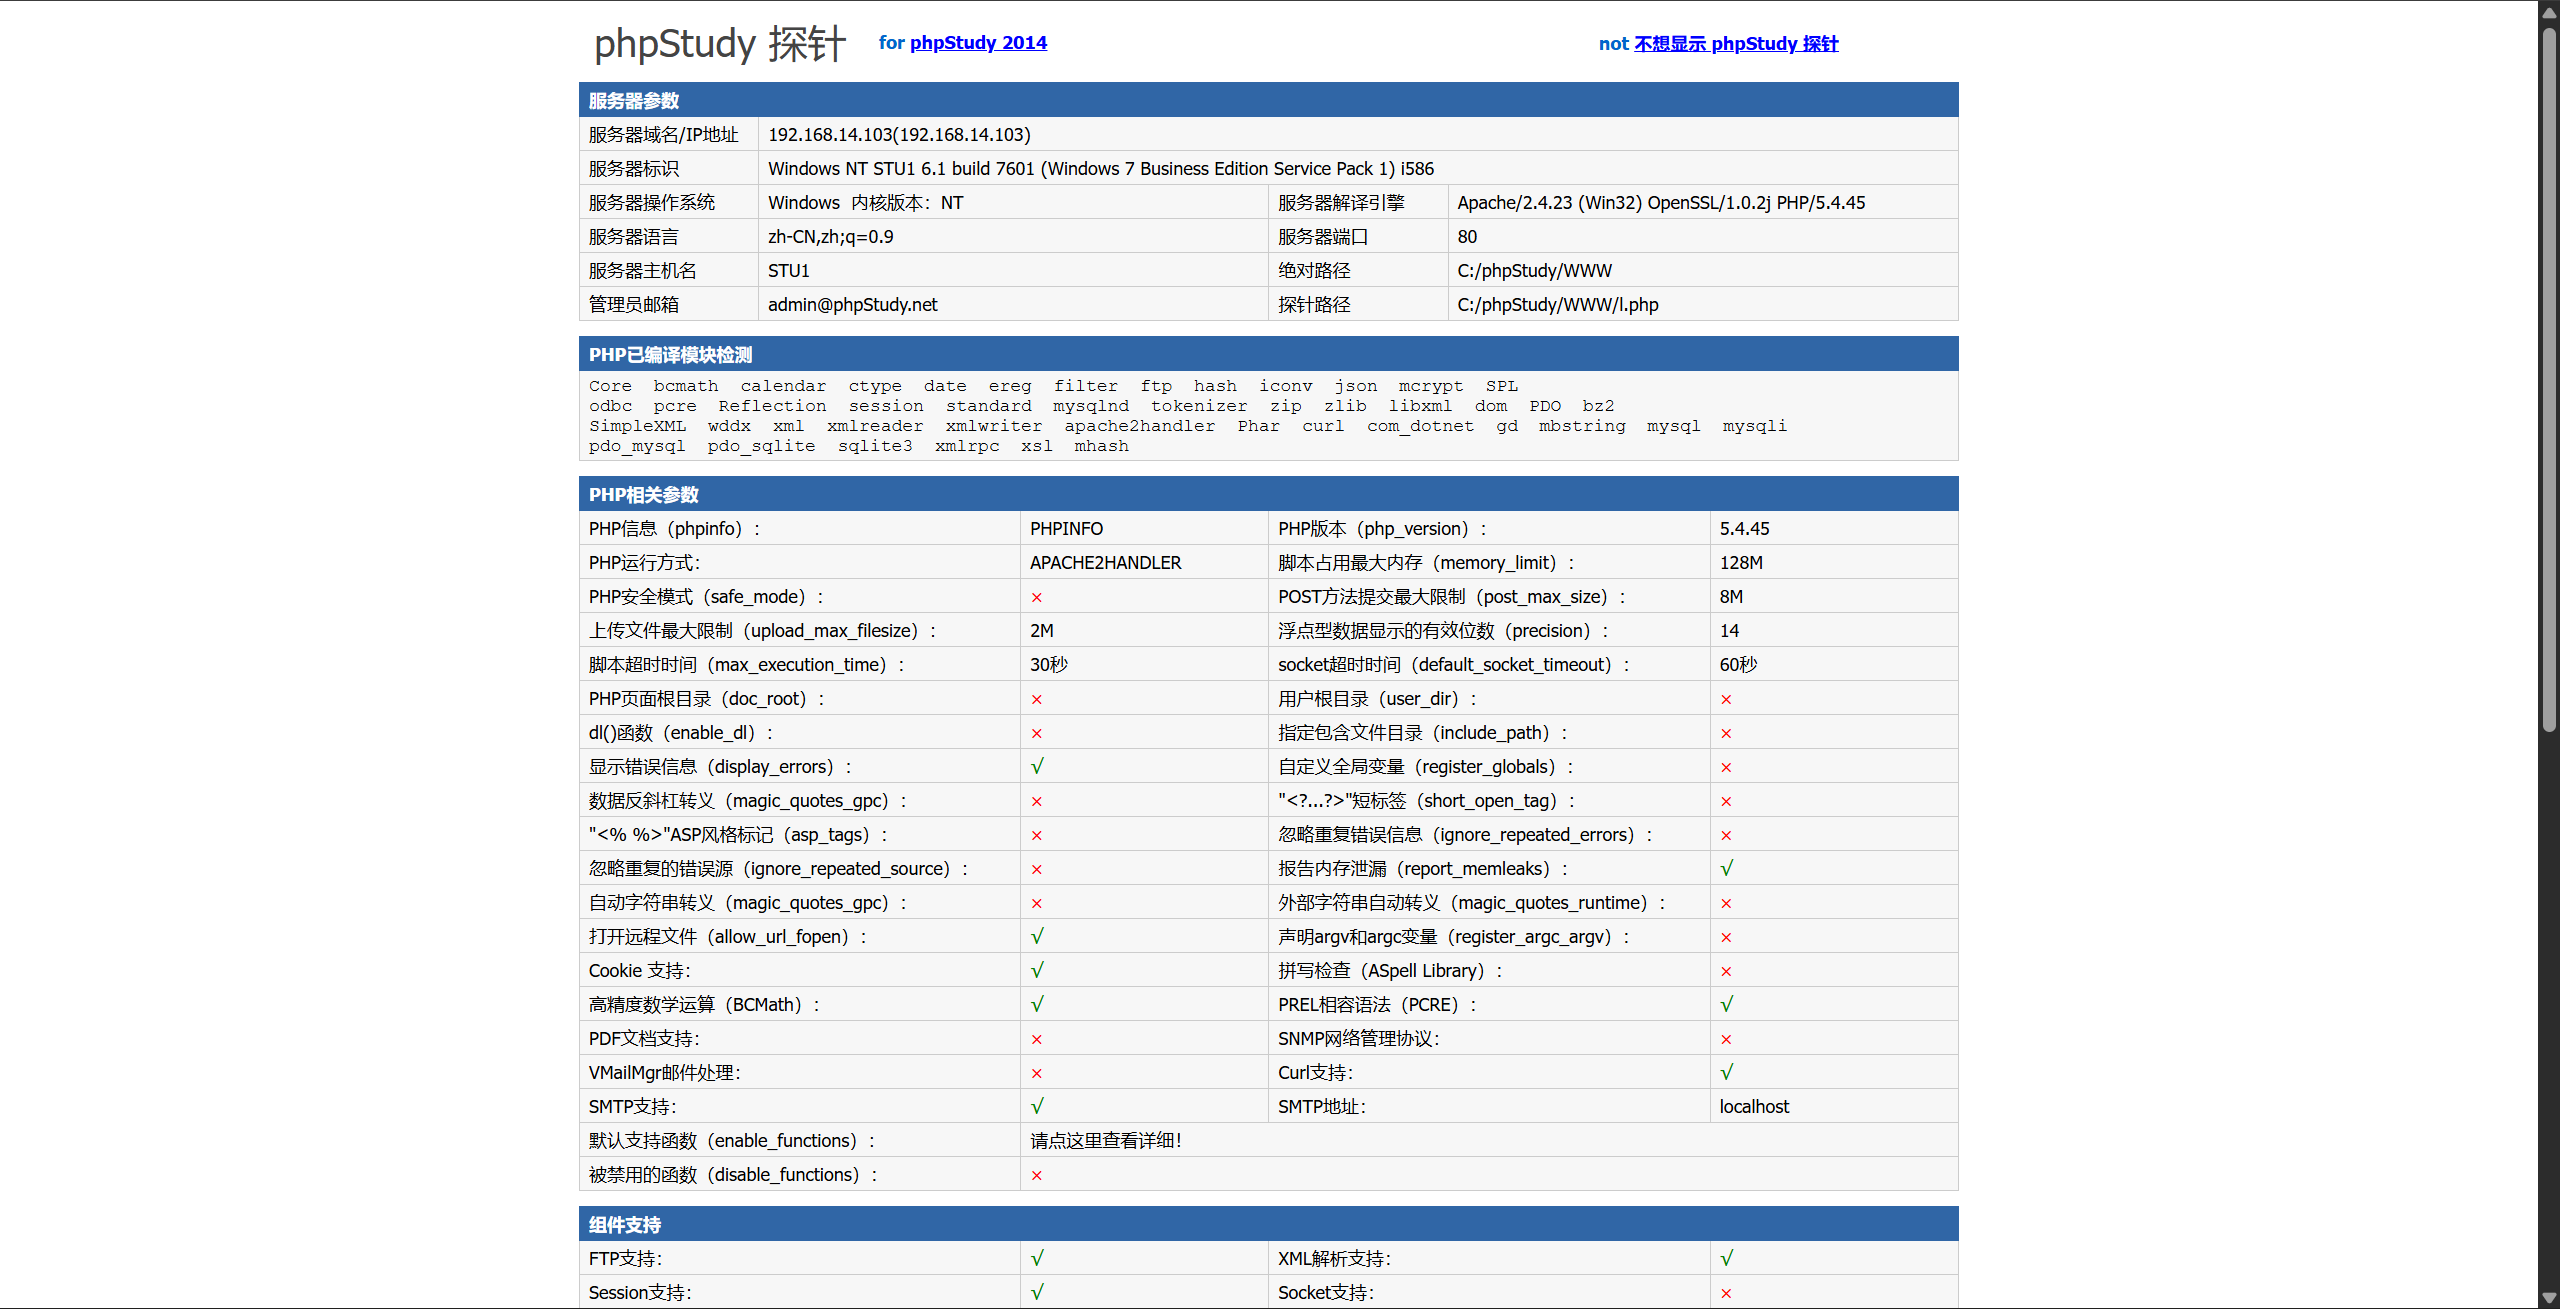This screenshot has width=2560, height=1309.
Task: Open the phpStudy 2014 link
Action: click(977, 43)
